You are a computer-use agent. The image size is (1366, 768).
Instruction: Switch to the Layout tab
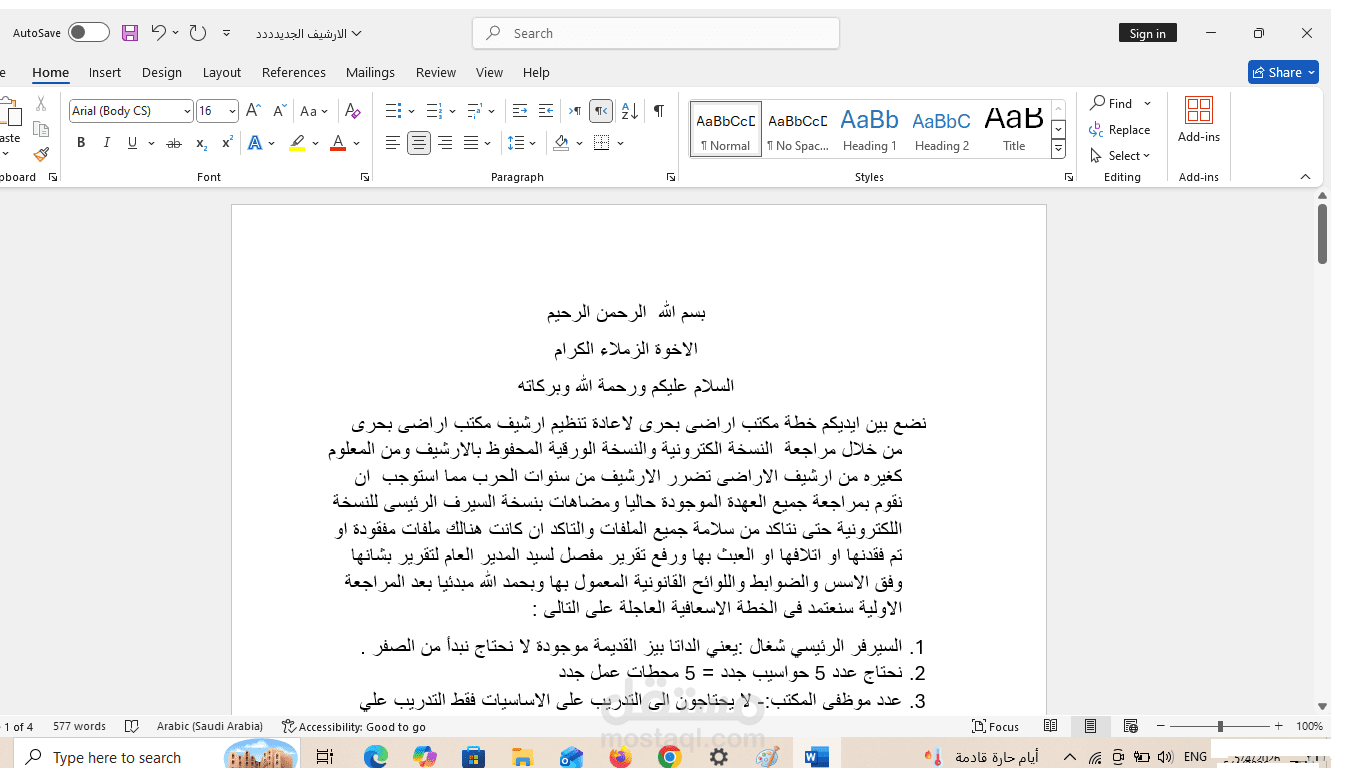pyautogui.click(x=222, y=73)
